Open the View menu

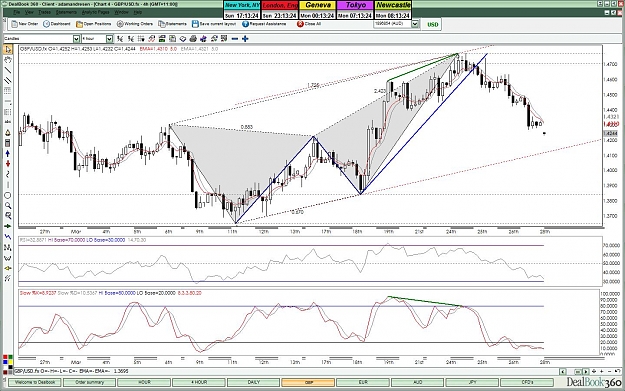[29, 12]
